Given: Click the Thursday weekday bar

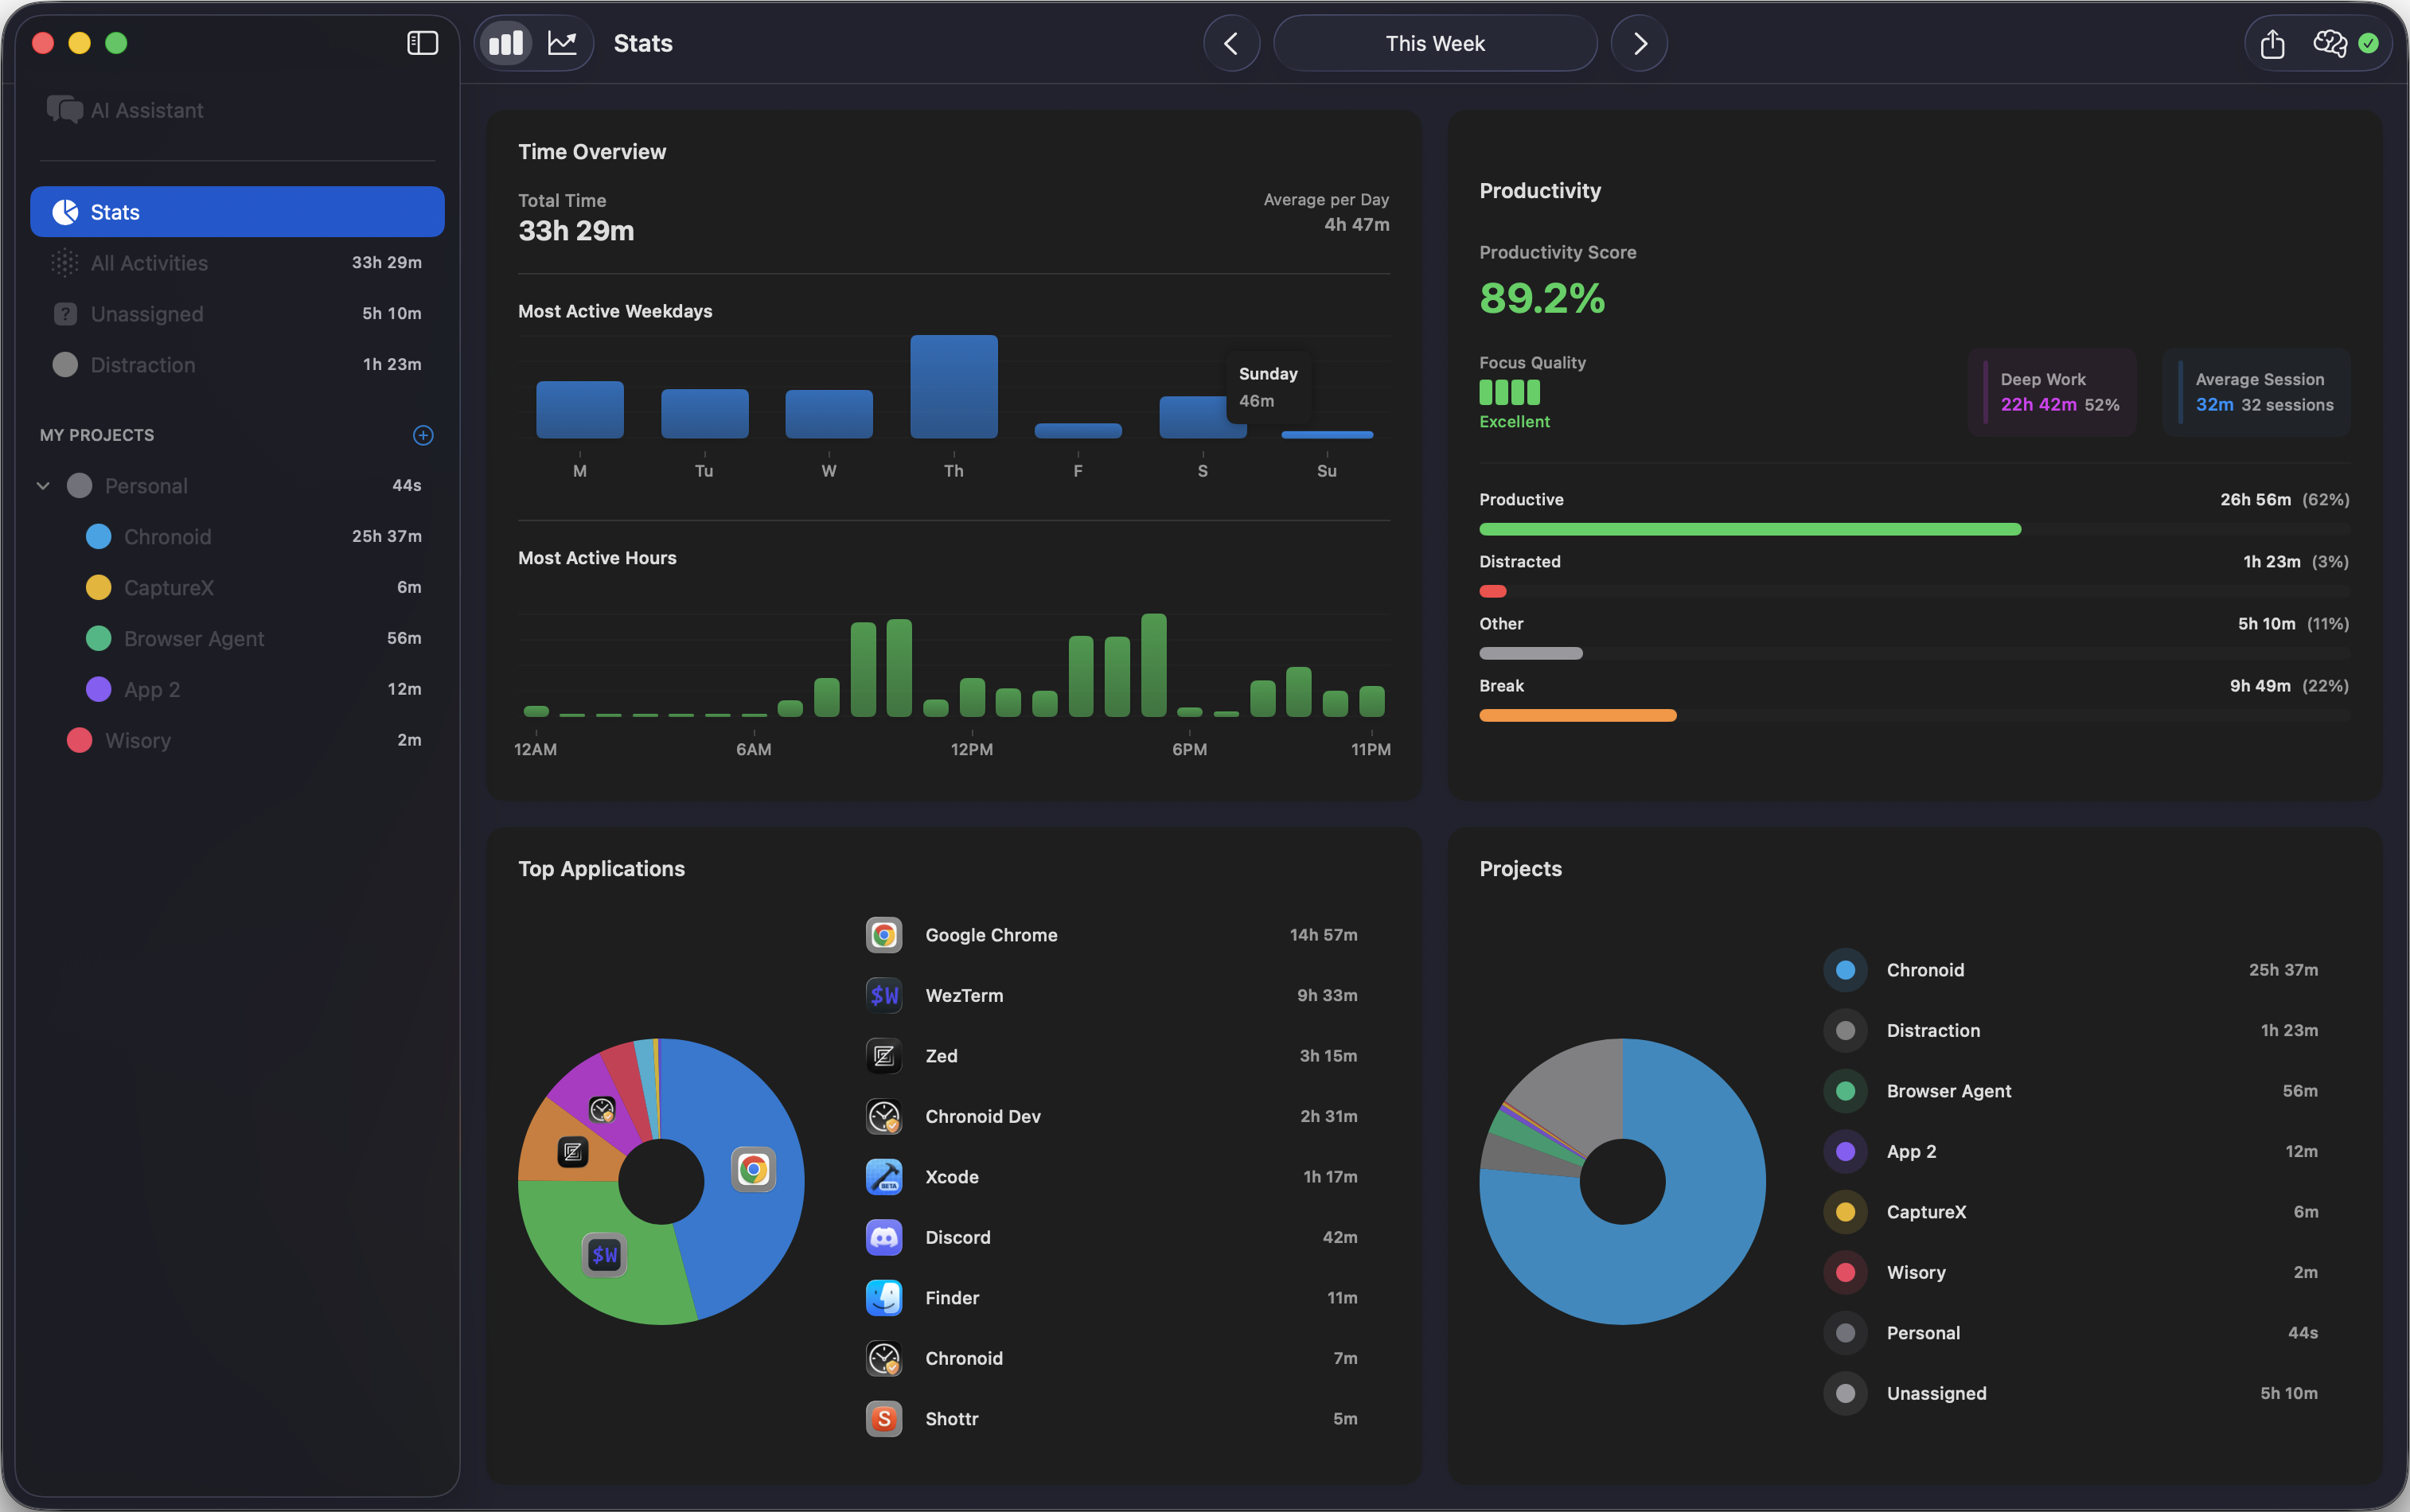Looking at the screenshot, I should (953, 387).
